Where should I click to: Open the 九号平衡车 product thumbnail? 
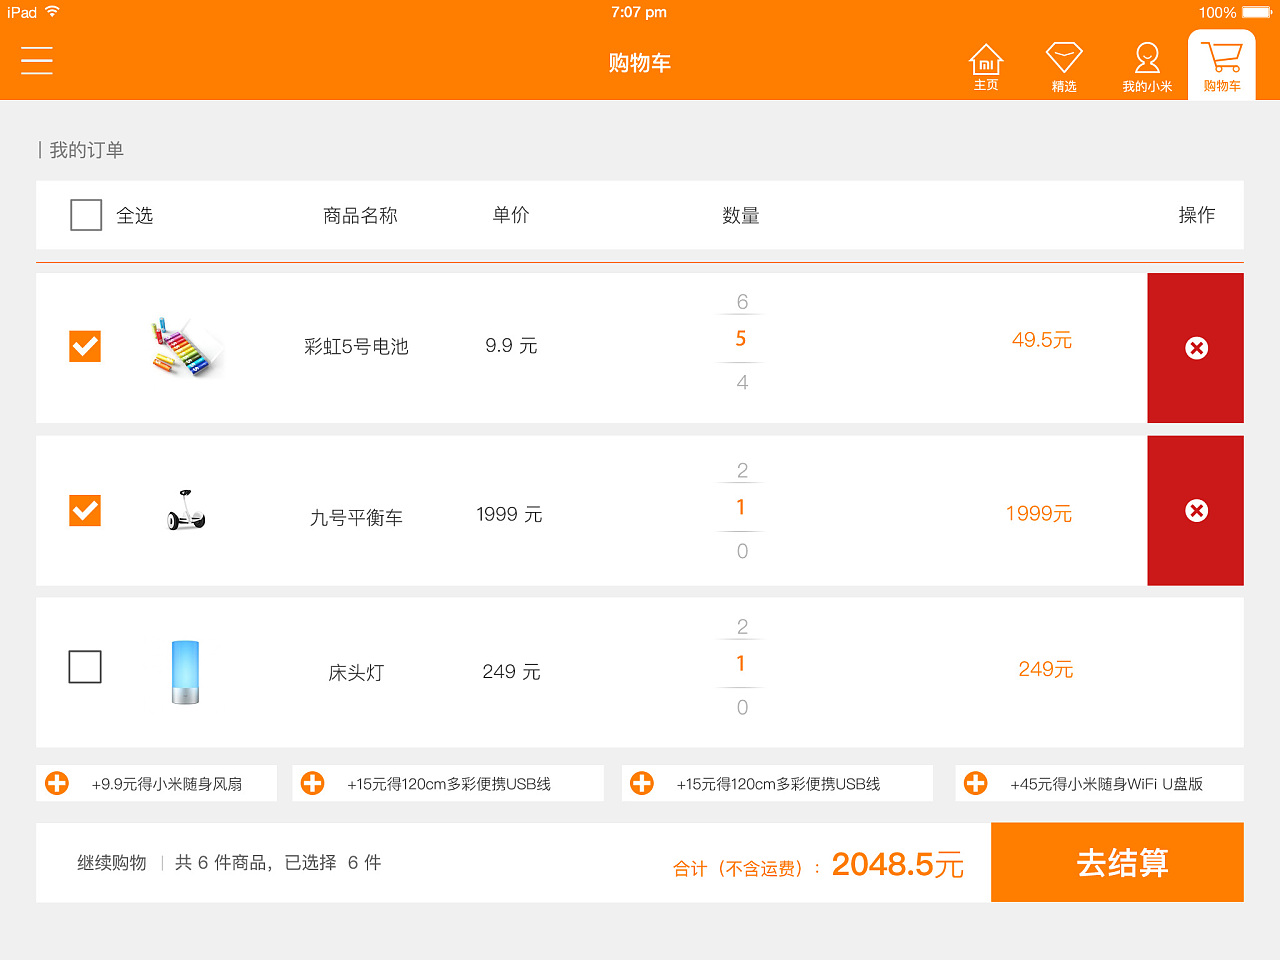click(x=186, y=510)
